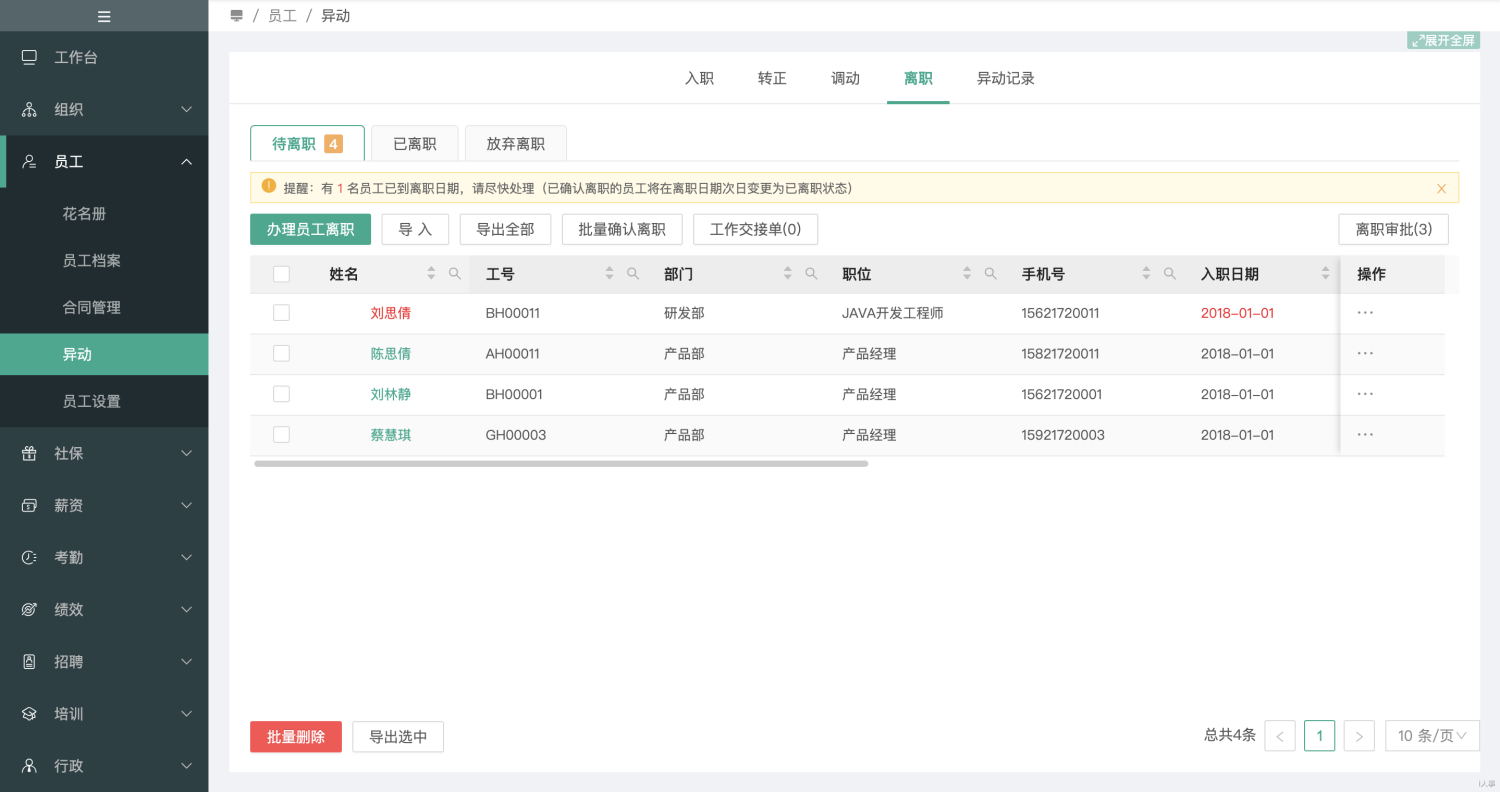
Task: Open search icon in 职位 column header
Action: [x=991, y=273]
